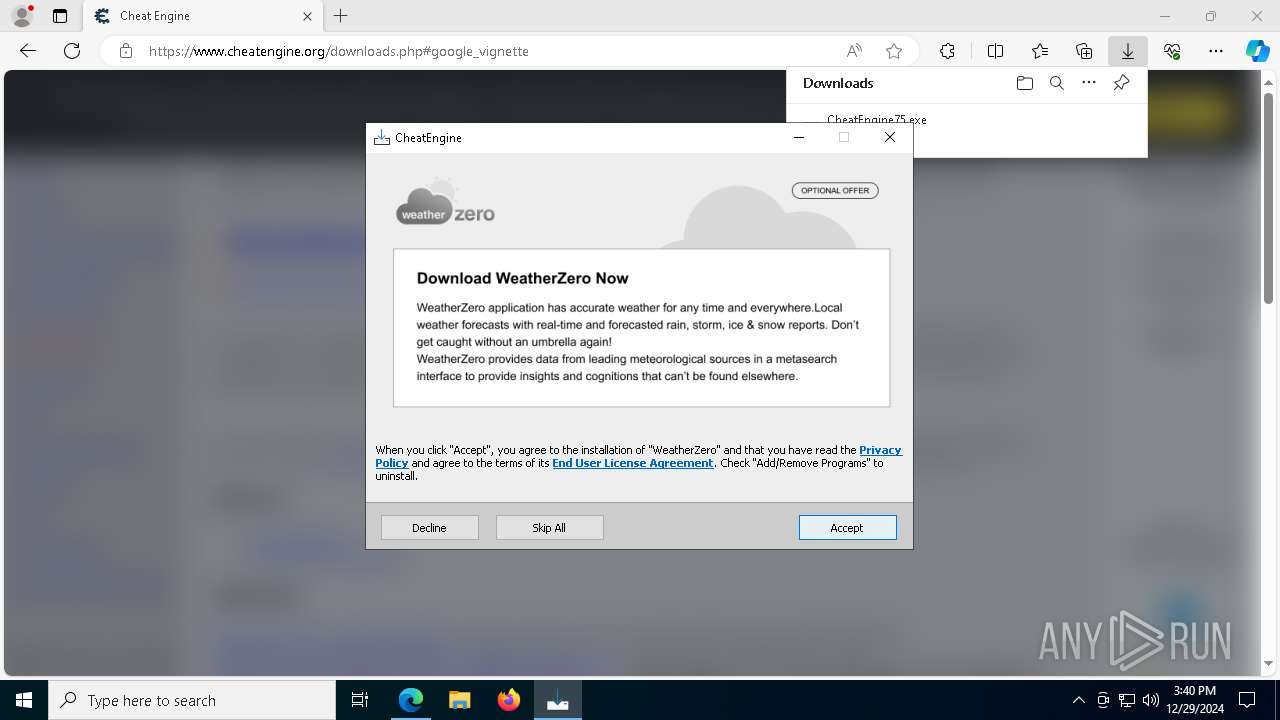1280x720 pixels.
Task: Open the clock and calendar
Action: pyautogui.click(x=1194, y=700)
